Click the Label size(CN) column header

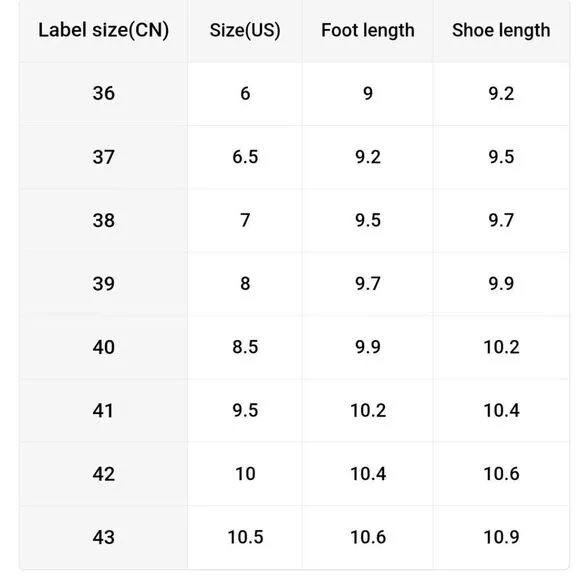(x=104, y=30)
